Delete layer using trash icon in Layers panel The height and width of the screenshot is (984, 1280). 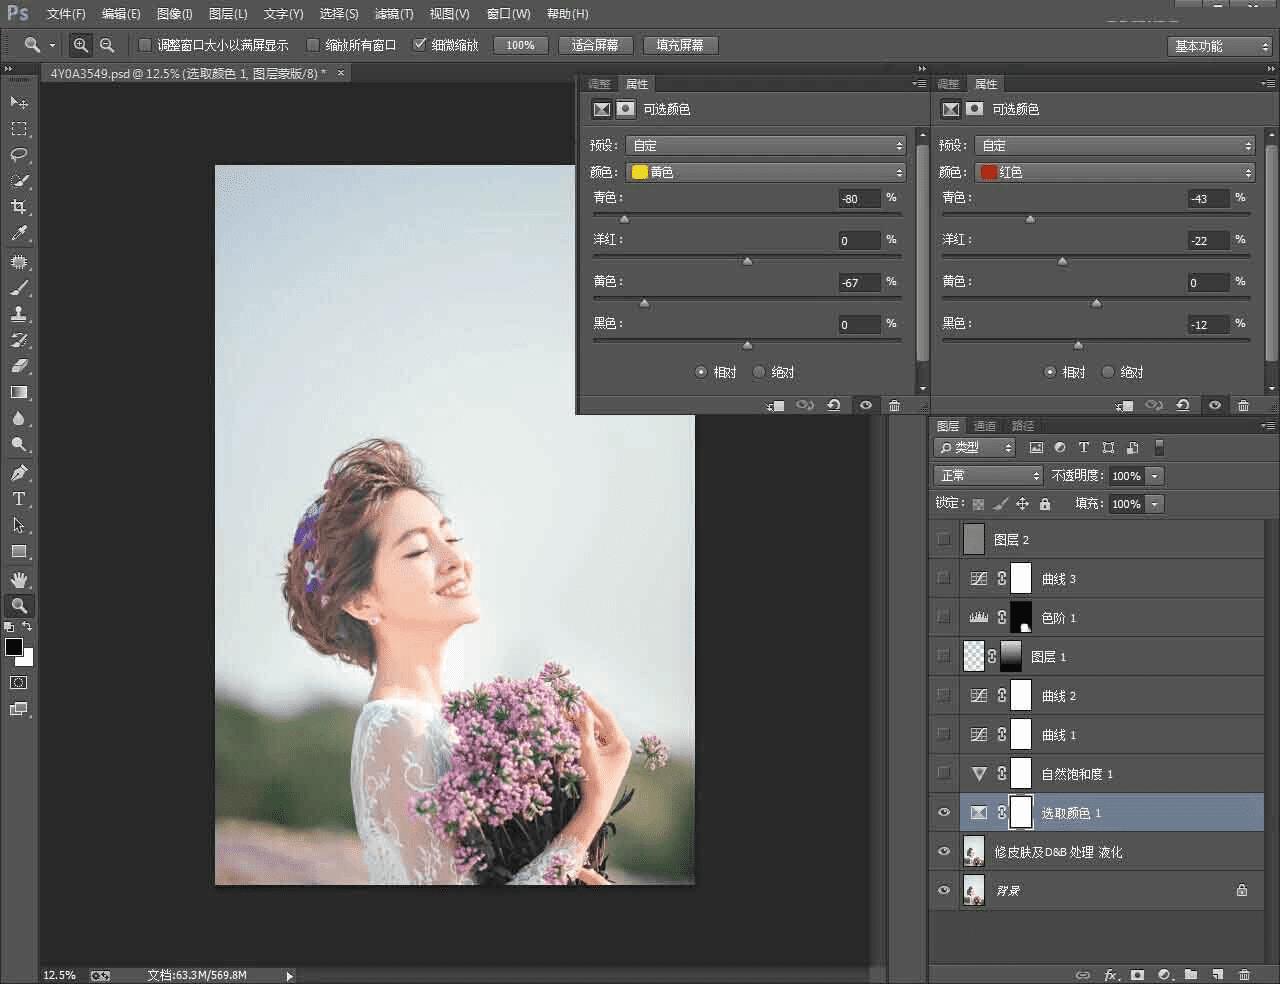pos(1244,974)
